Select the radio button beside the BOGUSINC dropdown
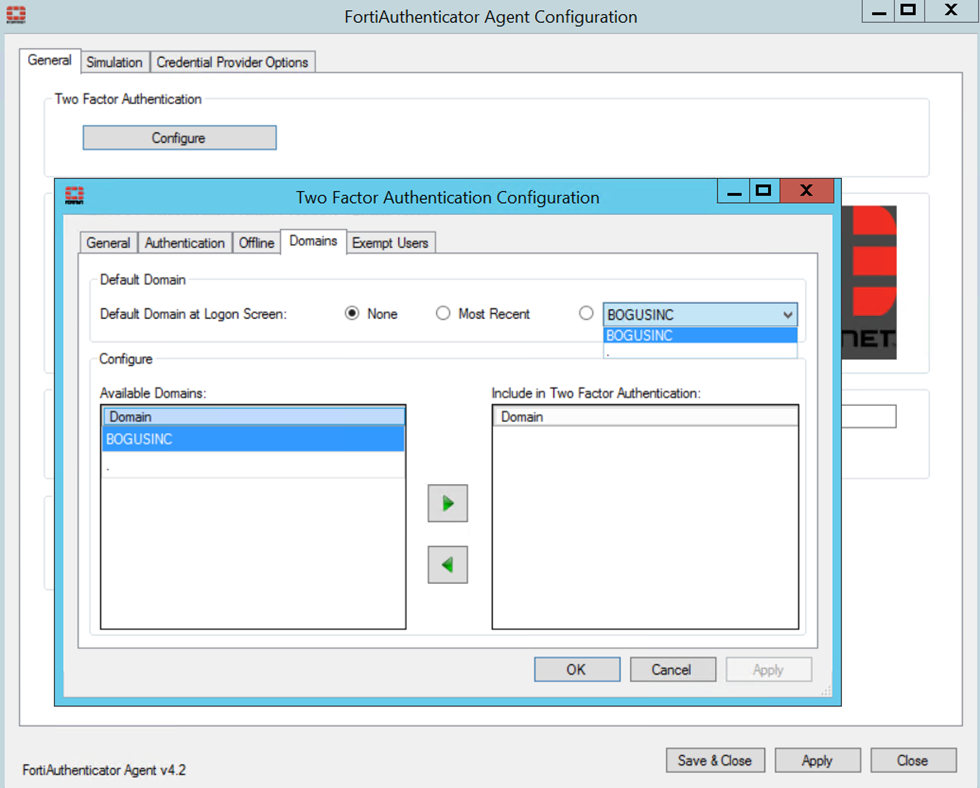This screenshot has height=788, width=980. click(x=586, y=313)
